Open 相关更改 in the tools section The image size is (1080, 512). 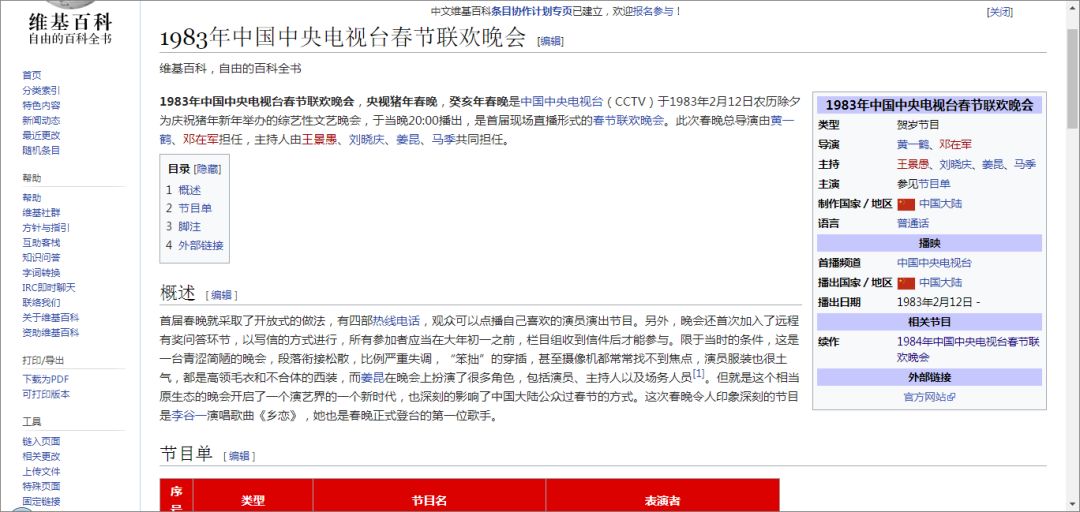coord(41,456)
